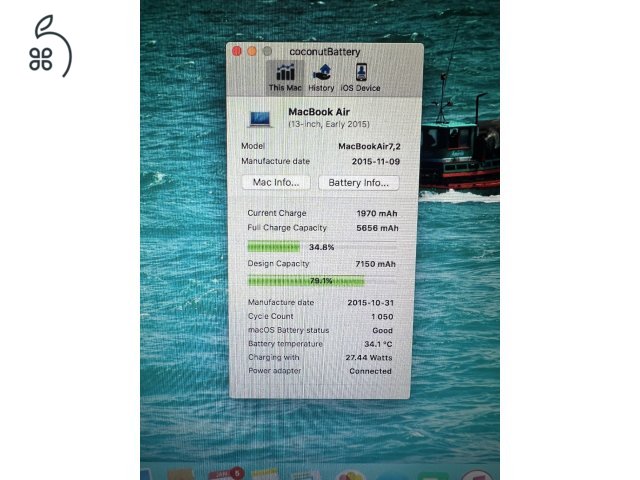Click the Mac Info... button
Image resolution: width=640 pixels, height=480 pixels.
274,183
